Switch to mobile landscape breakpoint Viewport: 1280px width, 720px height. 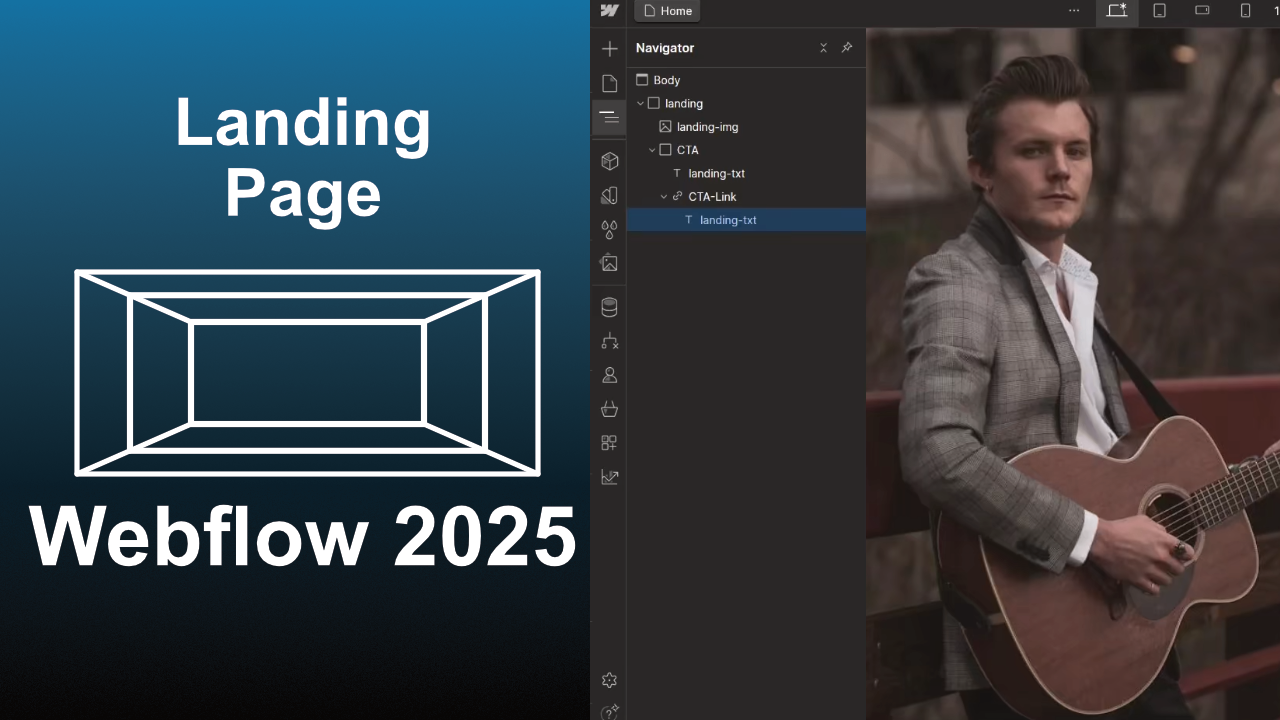[1202, 11]
